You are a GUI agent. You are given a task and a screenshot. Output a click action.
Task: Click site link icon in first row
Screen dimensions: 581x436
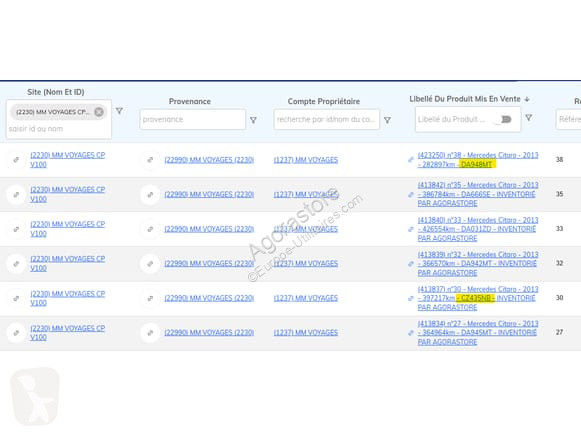pyautogui.click(x=16, y=160)
